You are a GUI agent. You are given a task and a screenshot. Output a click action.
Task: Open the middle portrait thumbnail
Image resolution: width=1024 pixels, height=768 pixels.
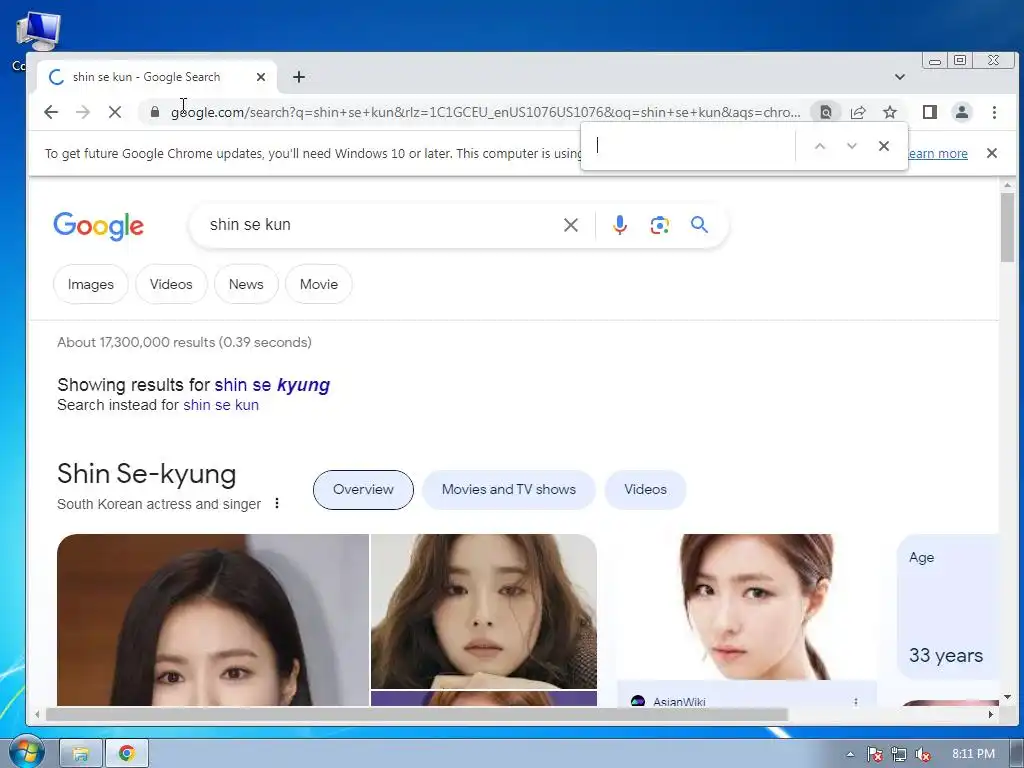[484, 611]
